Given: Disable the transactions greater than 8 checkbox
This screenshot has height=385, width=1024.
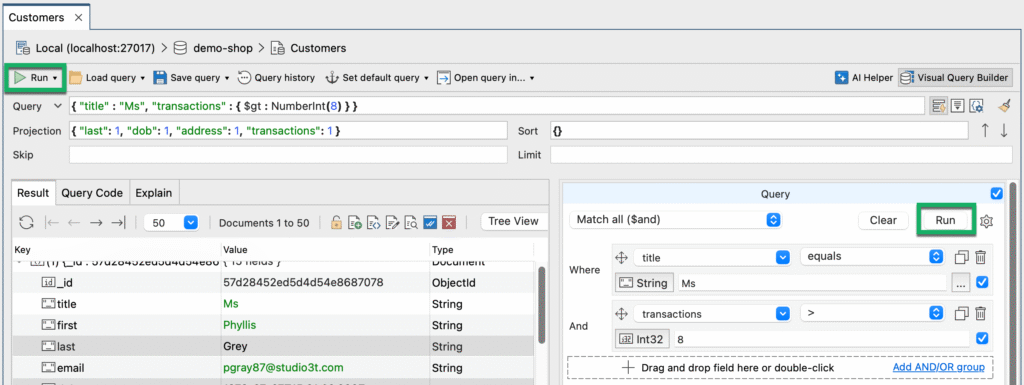Looking at the screenshot, I should [982, 338].
